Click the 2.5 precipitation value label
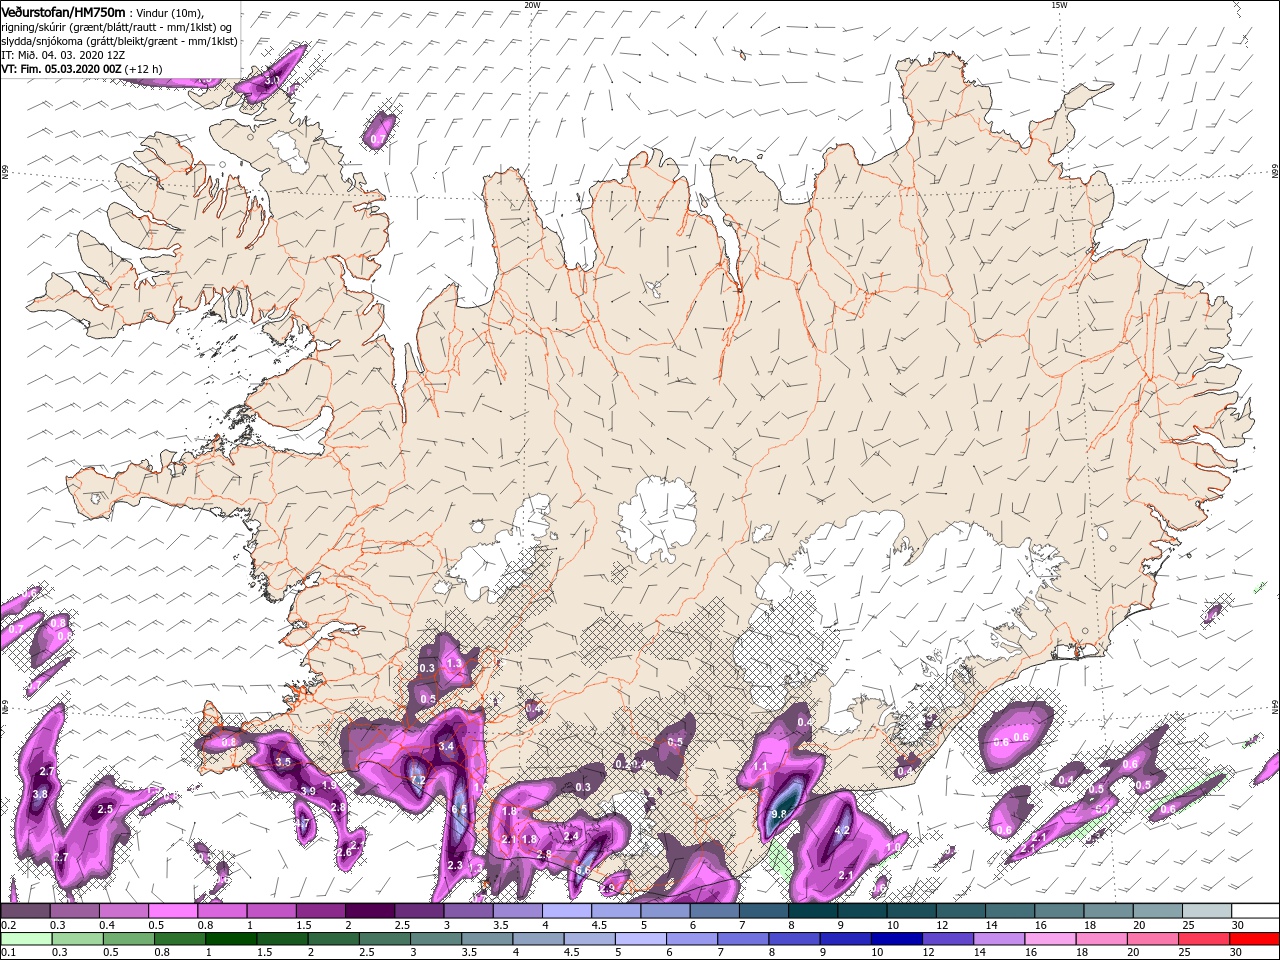This screenshot has width=1280, height=960. pos(105,808)
